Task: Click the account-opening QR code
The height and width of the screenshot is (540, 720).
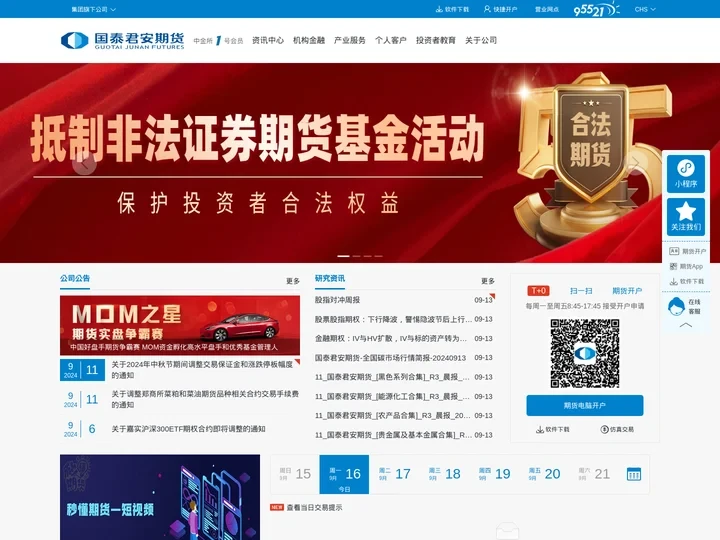Action: [585, 354]
